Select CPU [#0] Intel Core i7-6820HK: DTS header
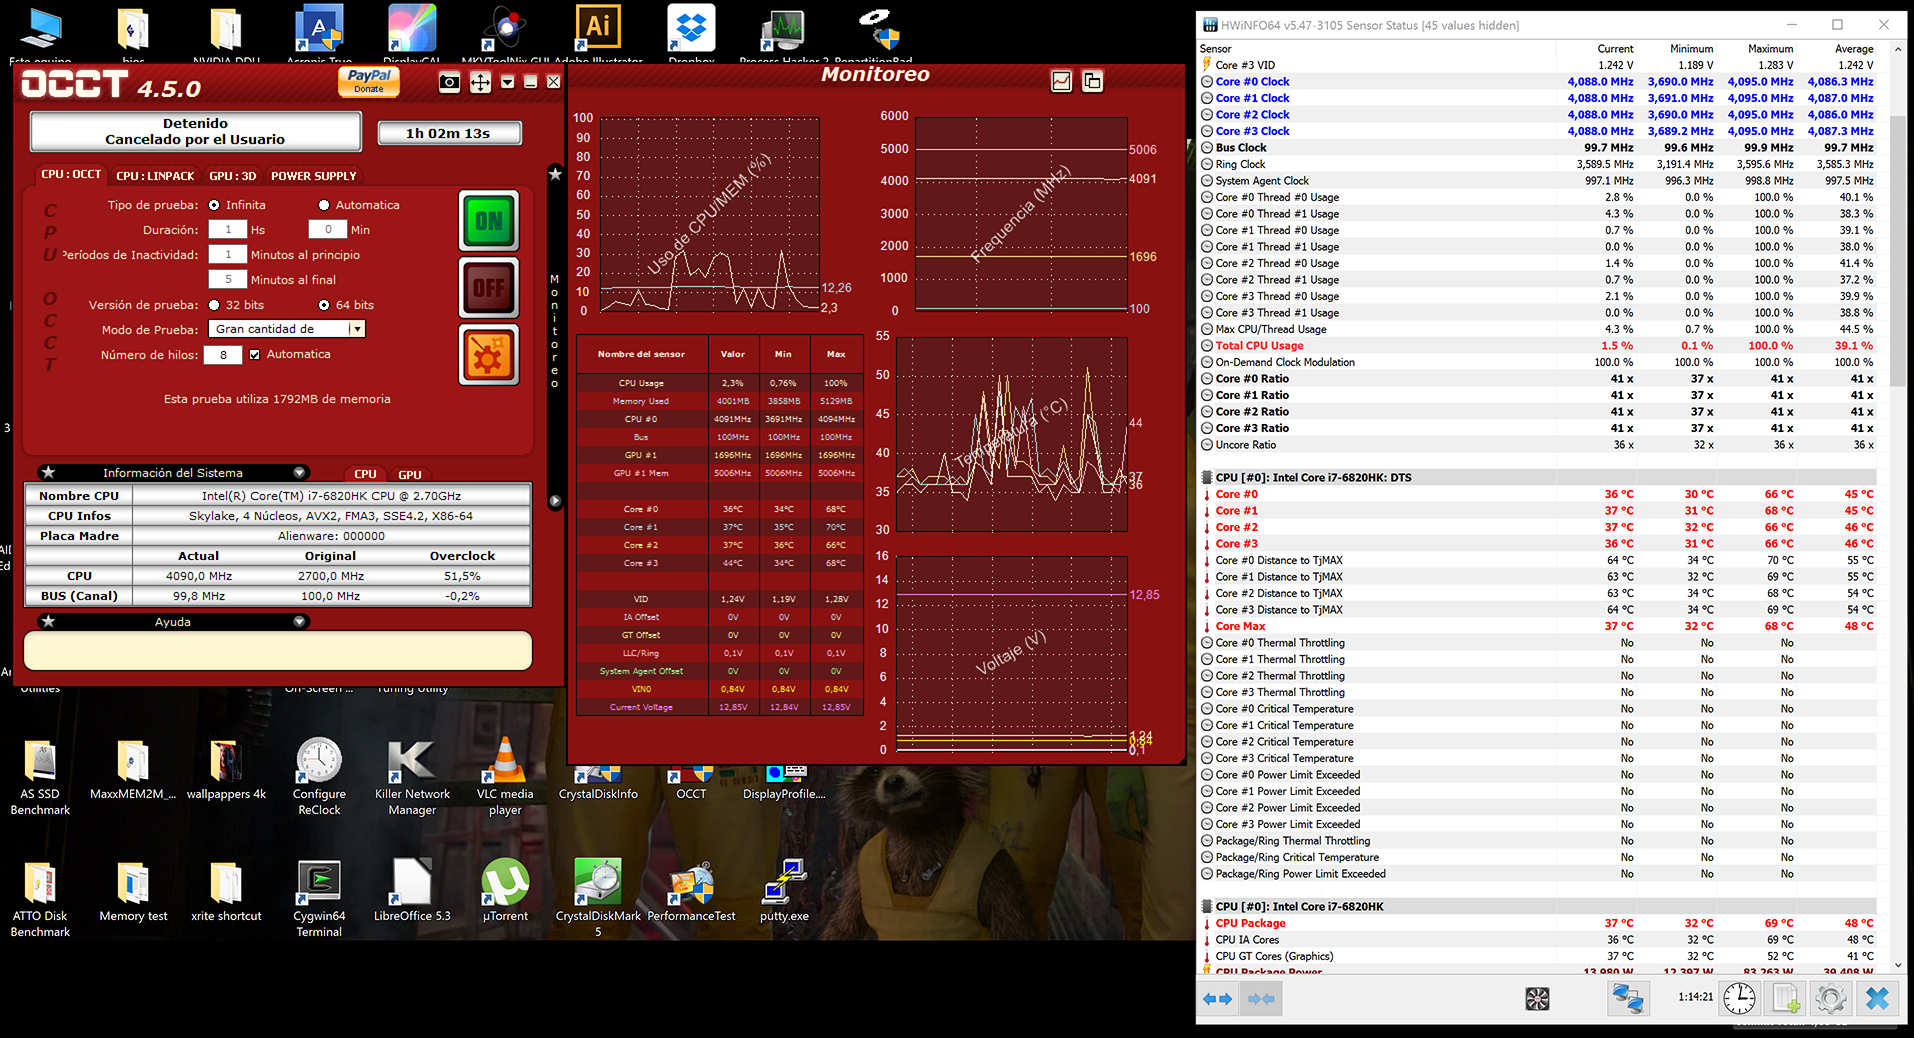 1537,478
